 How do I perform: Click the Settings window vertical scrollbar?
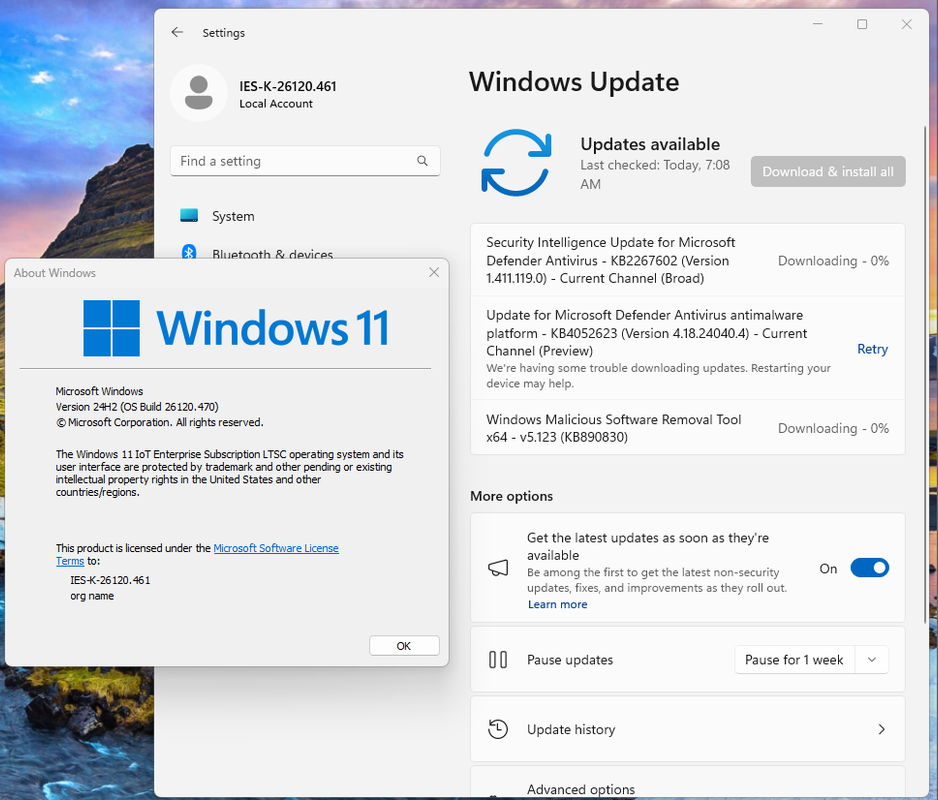tap(925, 374)
